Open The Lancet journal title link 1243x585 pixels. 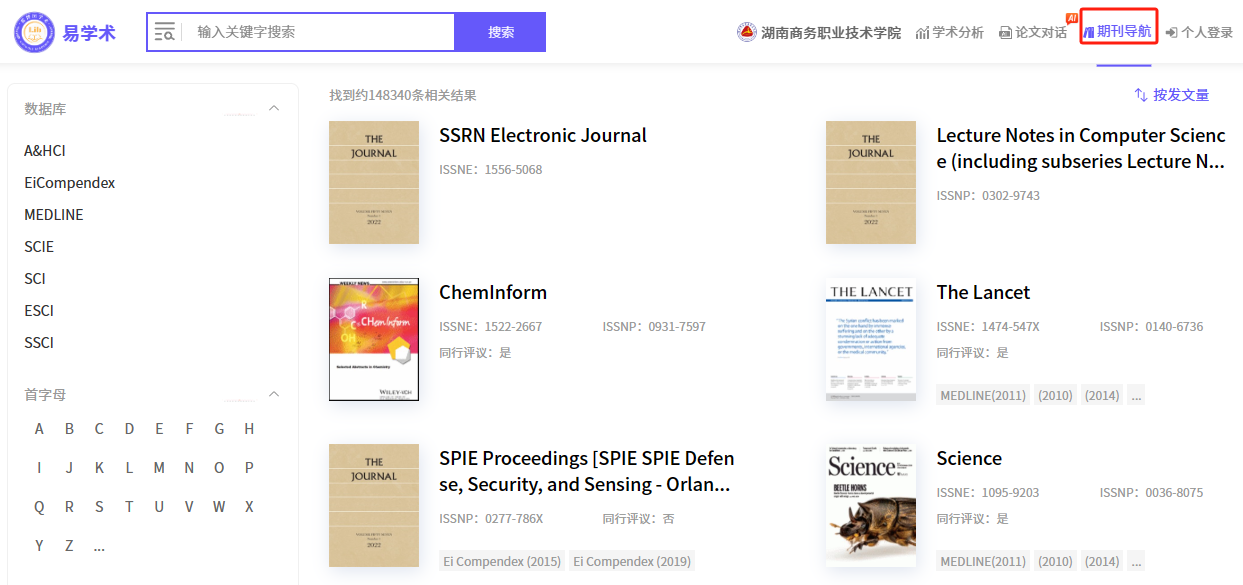point(983,293)
